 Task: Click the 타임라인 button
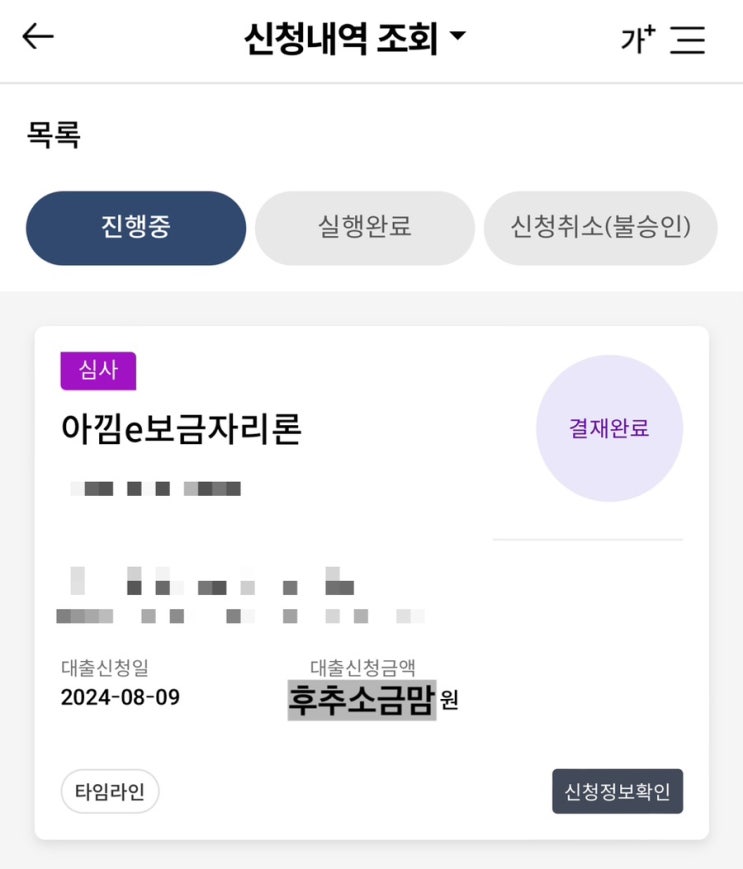point(110,791)
